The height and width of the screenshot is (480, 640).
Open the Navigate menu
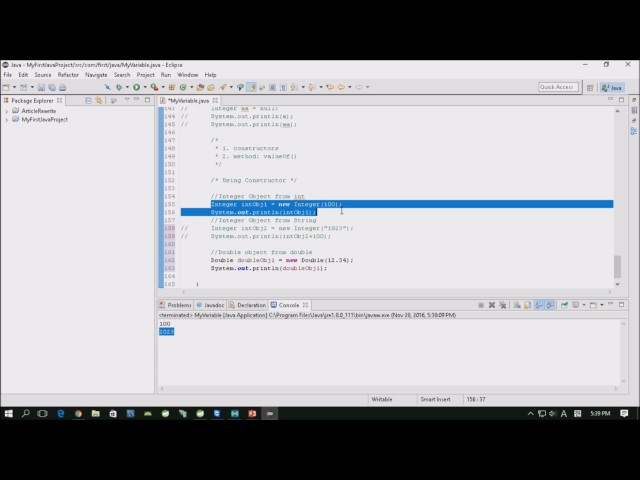tap(96, 75)
